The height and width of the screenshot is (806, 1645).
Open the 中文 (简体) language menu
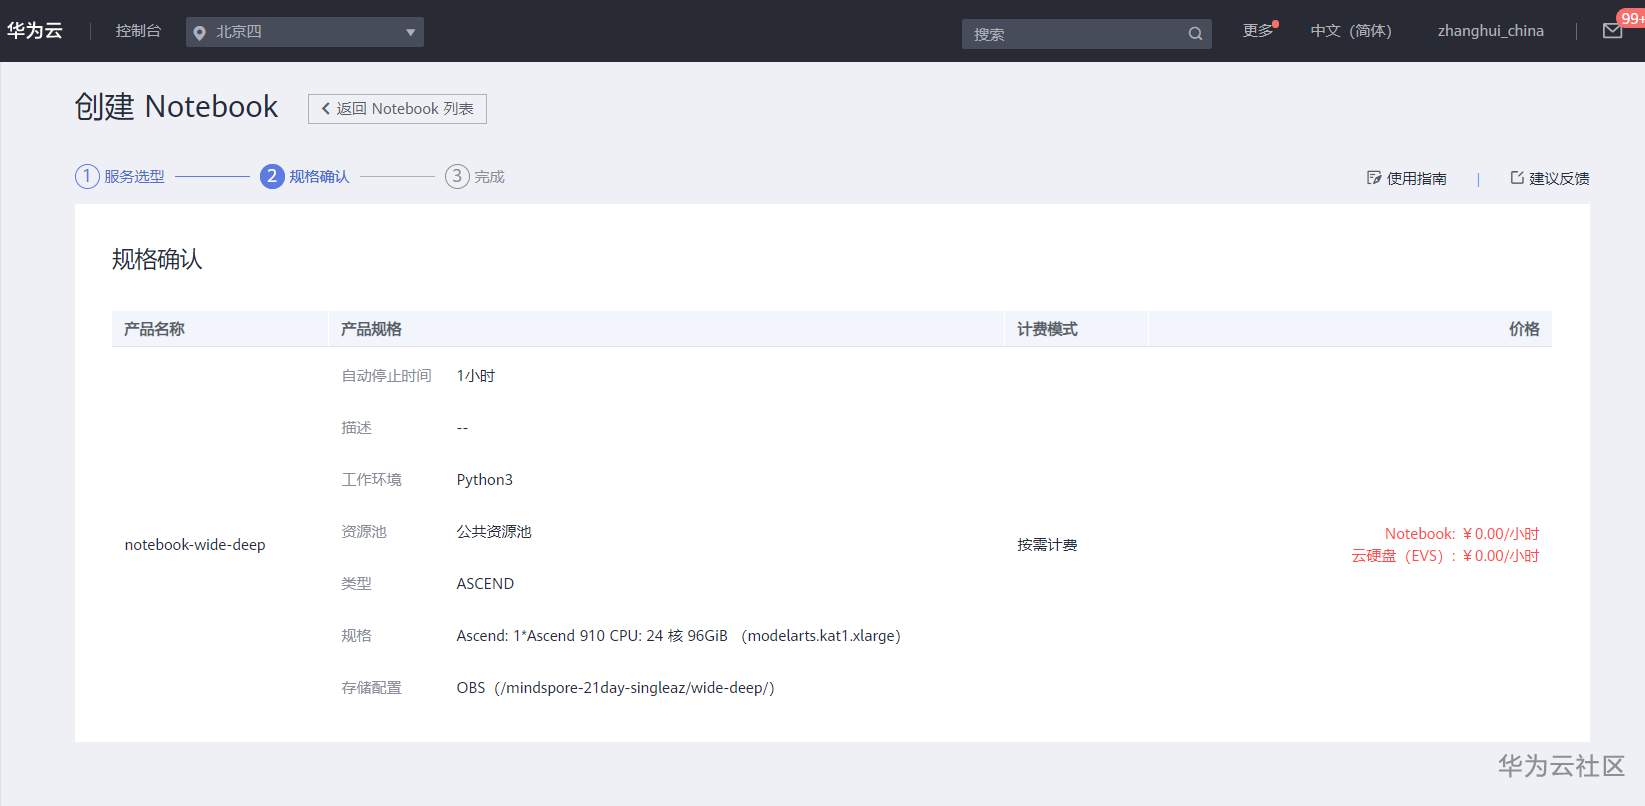pyautogui.click(x=1351, y=31)
